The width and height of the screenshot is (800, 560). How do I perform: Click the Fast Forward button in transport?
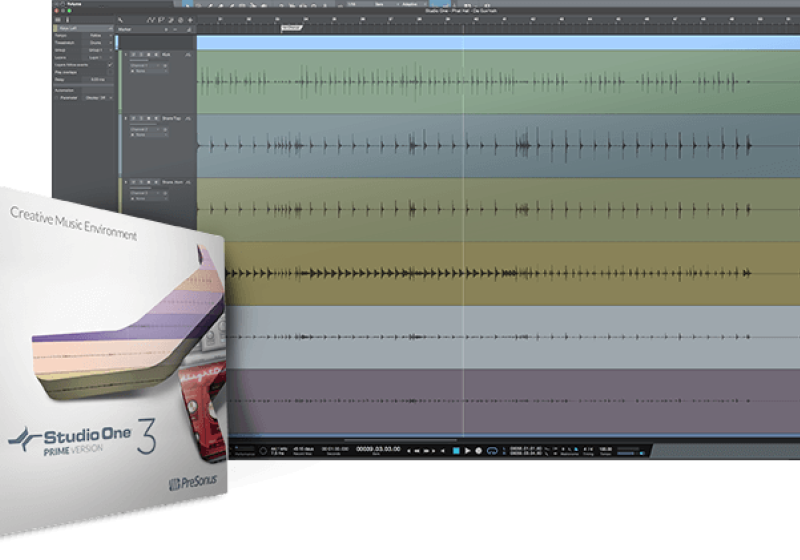pyautogui.click(x=427, y=451)
